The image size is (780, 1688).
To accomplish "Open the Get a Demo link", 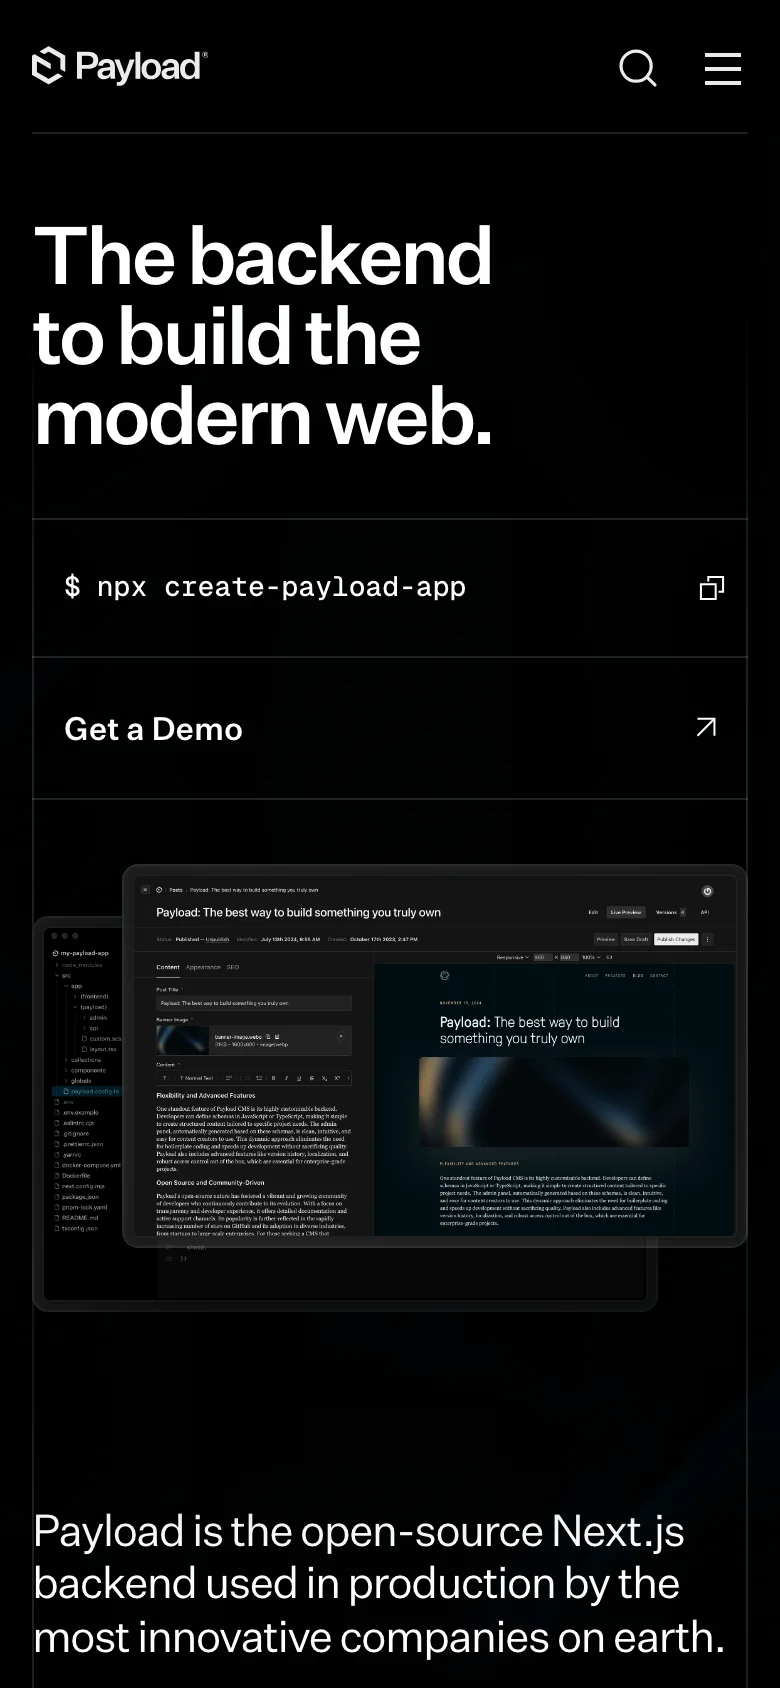I will [390, 728].
